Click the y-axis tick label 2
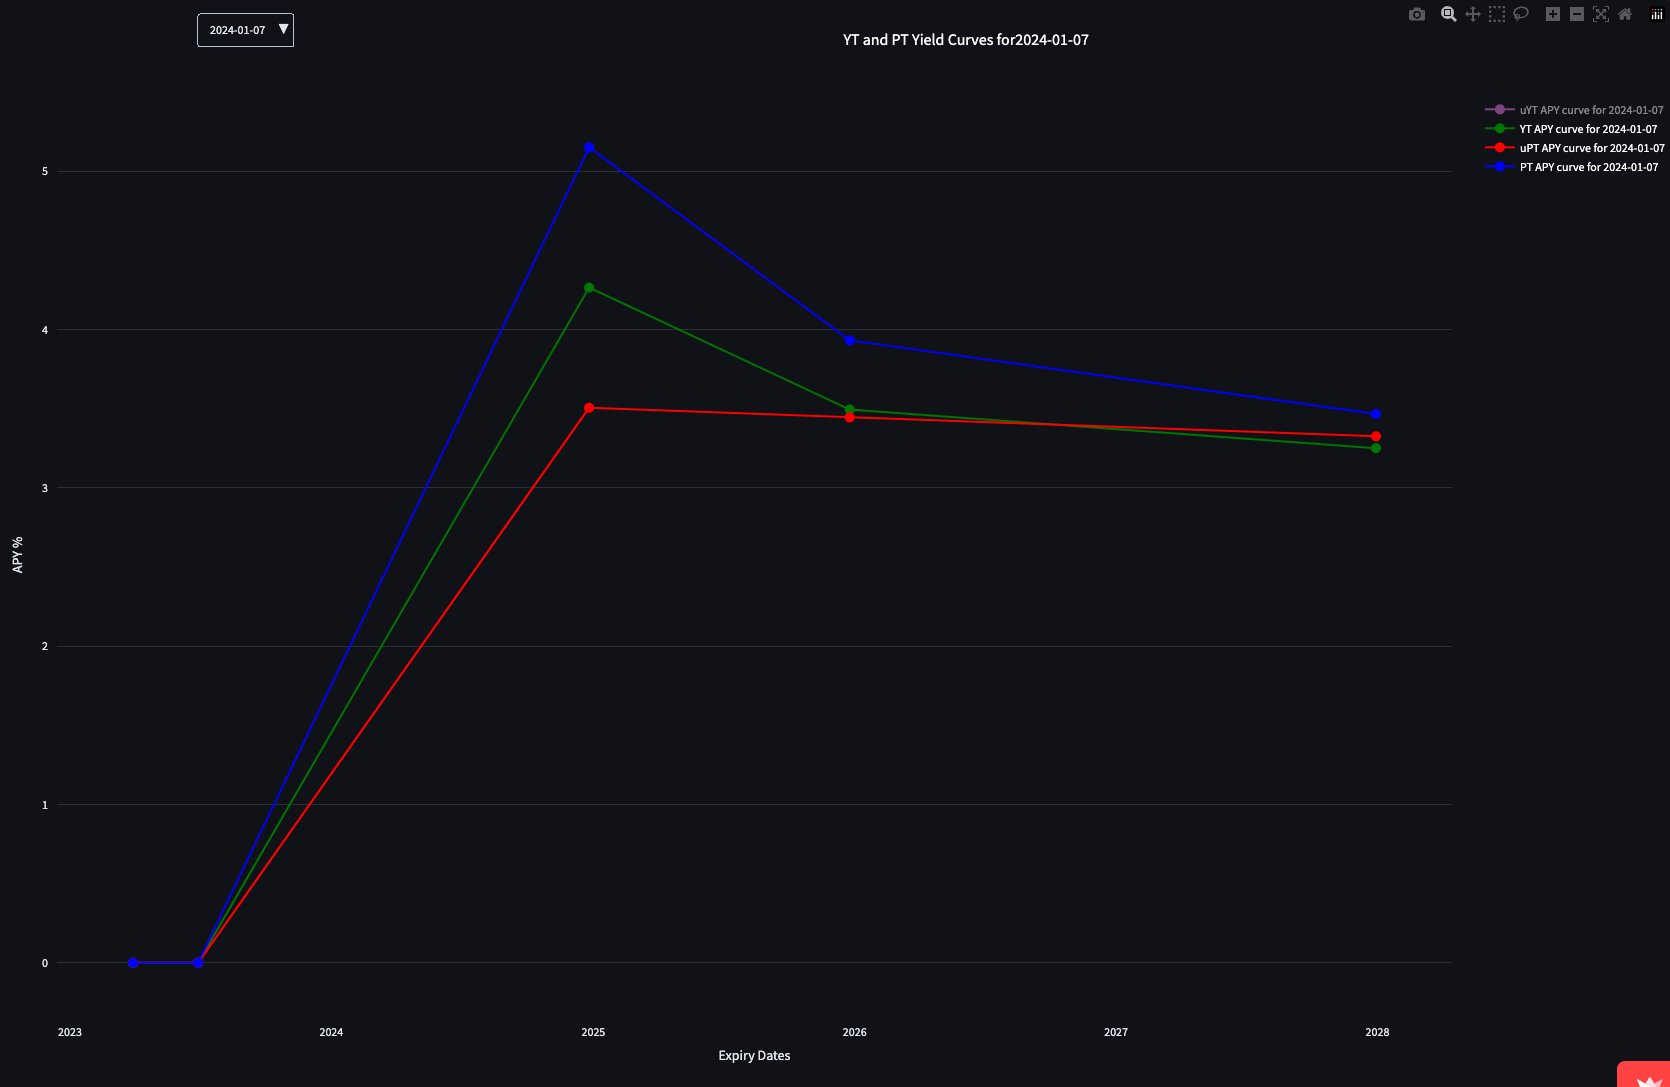Image resolution: width=1670 pixels, height=1087 pixels. (45, 647)
